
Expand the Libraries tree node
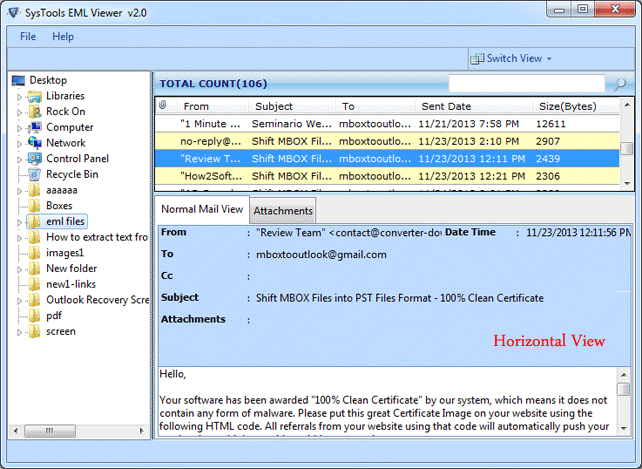pos(19,97)
